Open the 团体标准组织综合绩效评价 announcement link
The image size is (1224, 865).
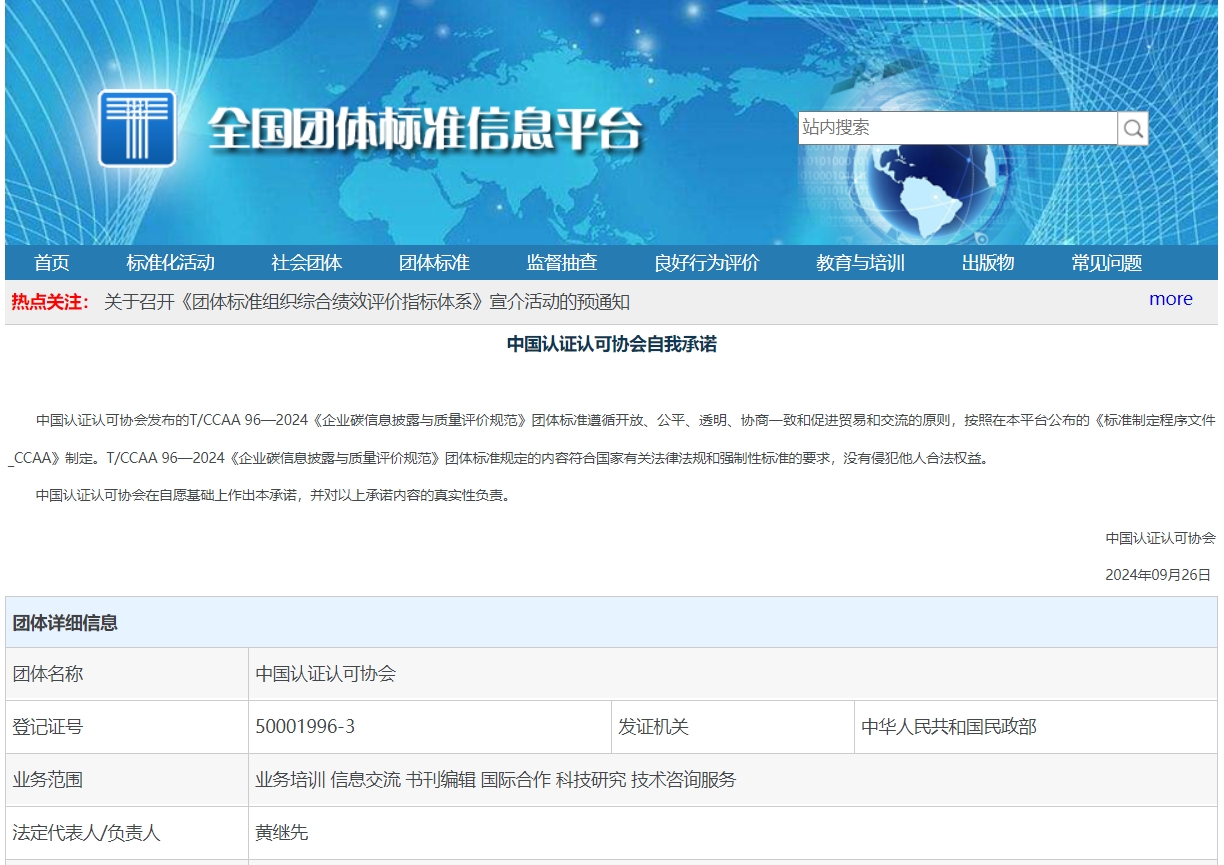[x=366, y=302]
